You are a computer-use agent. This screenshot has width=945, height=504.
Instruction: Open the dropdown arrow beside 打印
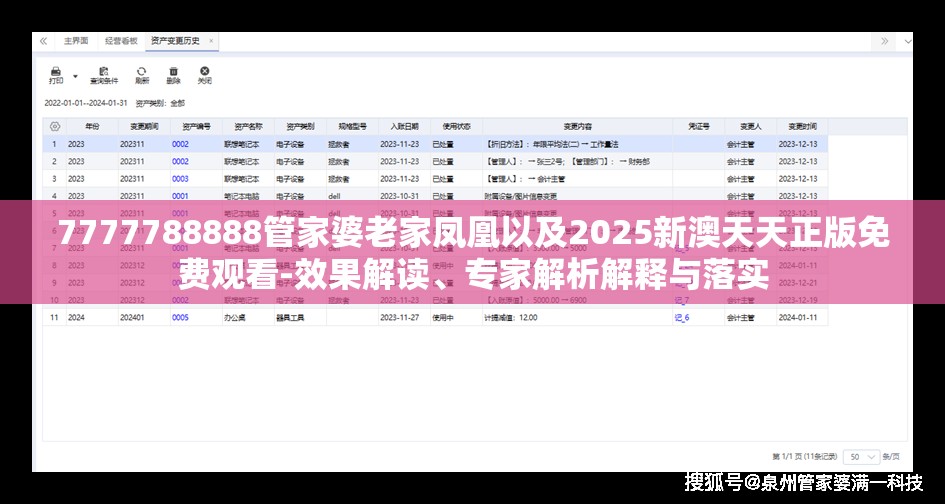75,76
